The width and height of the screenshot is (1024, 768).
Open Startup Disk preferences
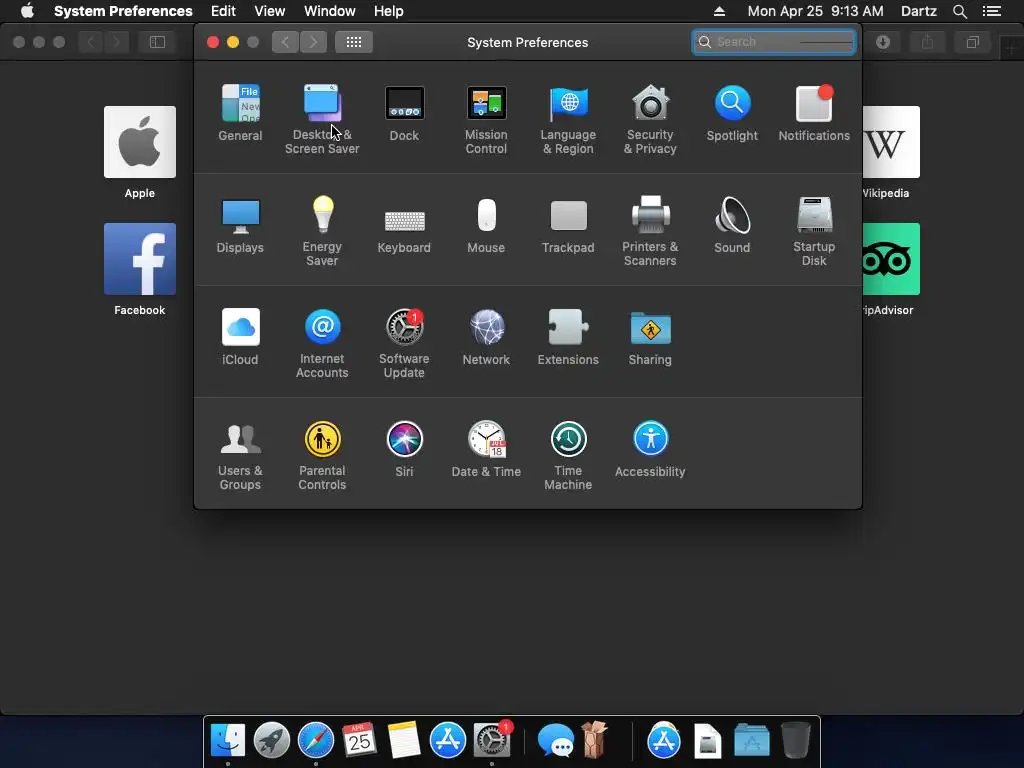pos(814,231)
